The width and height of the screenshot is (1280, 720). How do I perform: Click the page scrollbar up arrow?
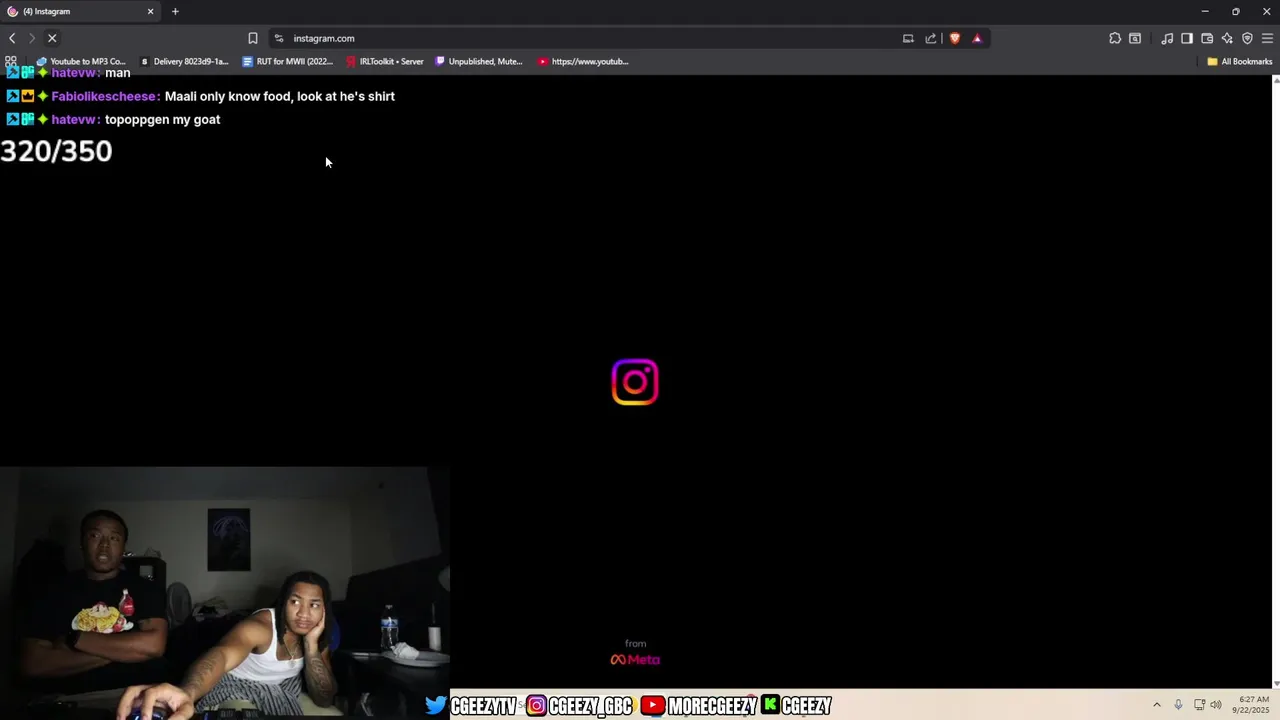1275,80
